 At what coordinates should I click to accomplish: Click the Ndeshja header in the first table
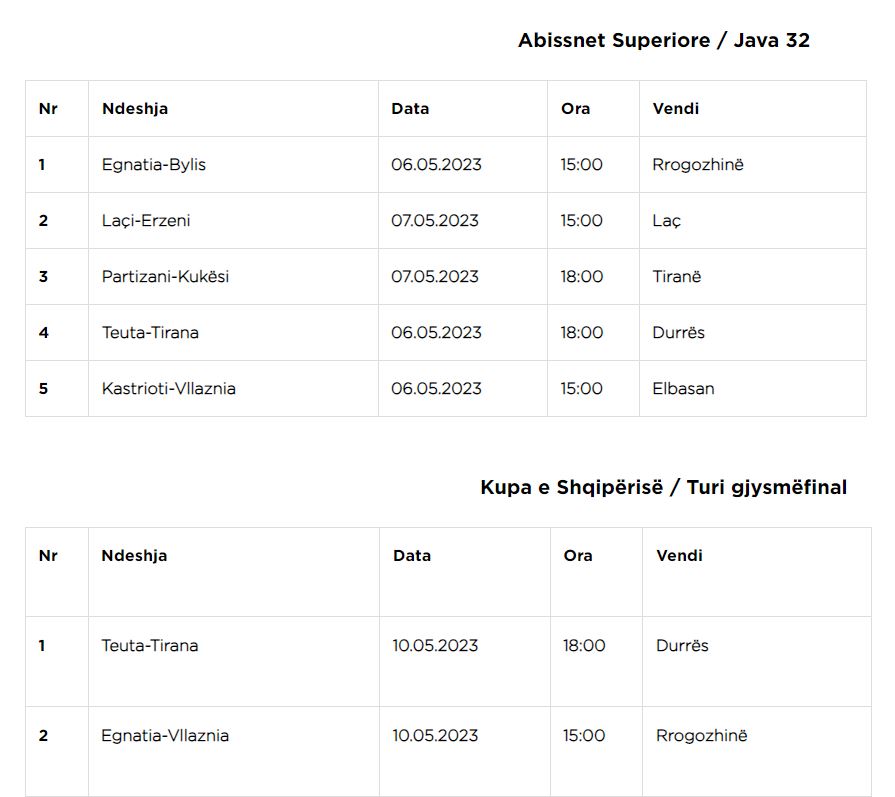click(135, 108)
